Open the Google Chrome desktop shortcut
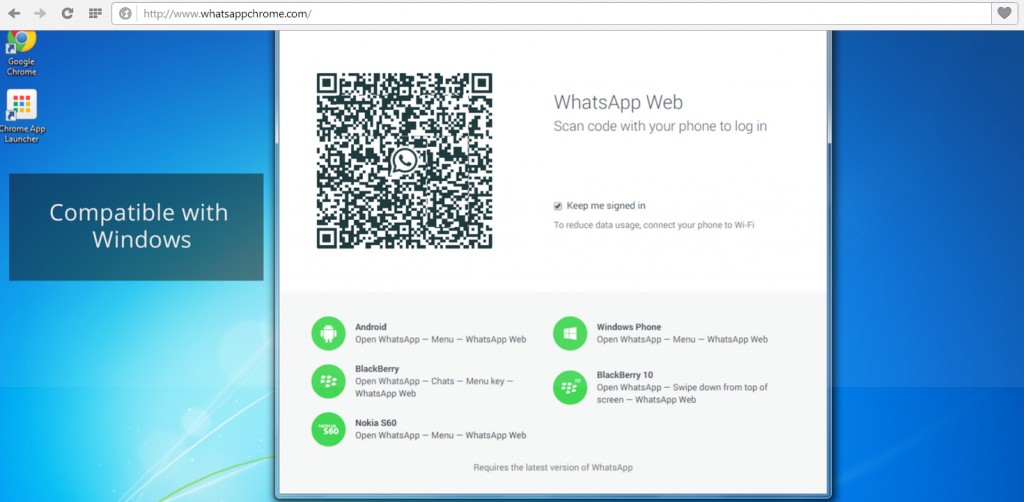 [22, 54]
